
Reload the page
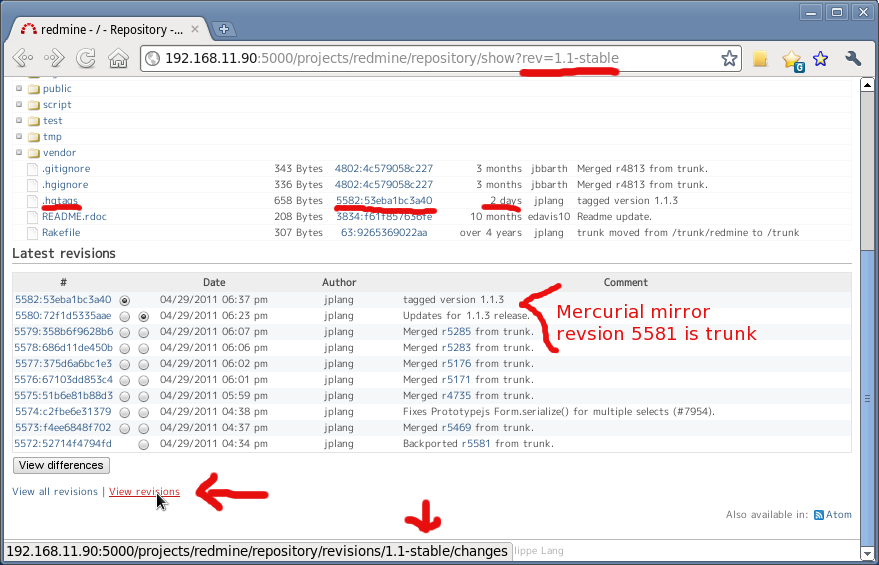[x=86, y=58]
